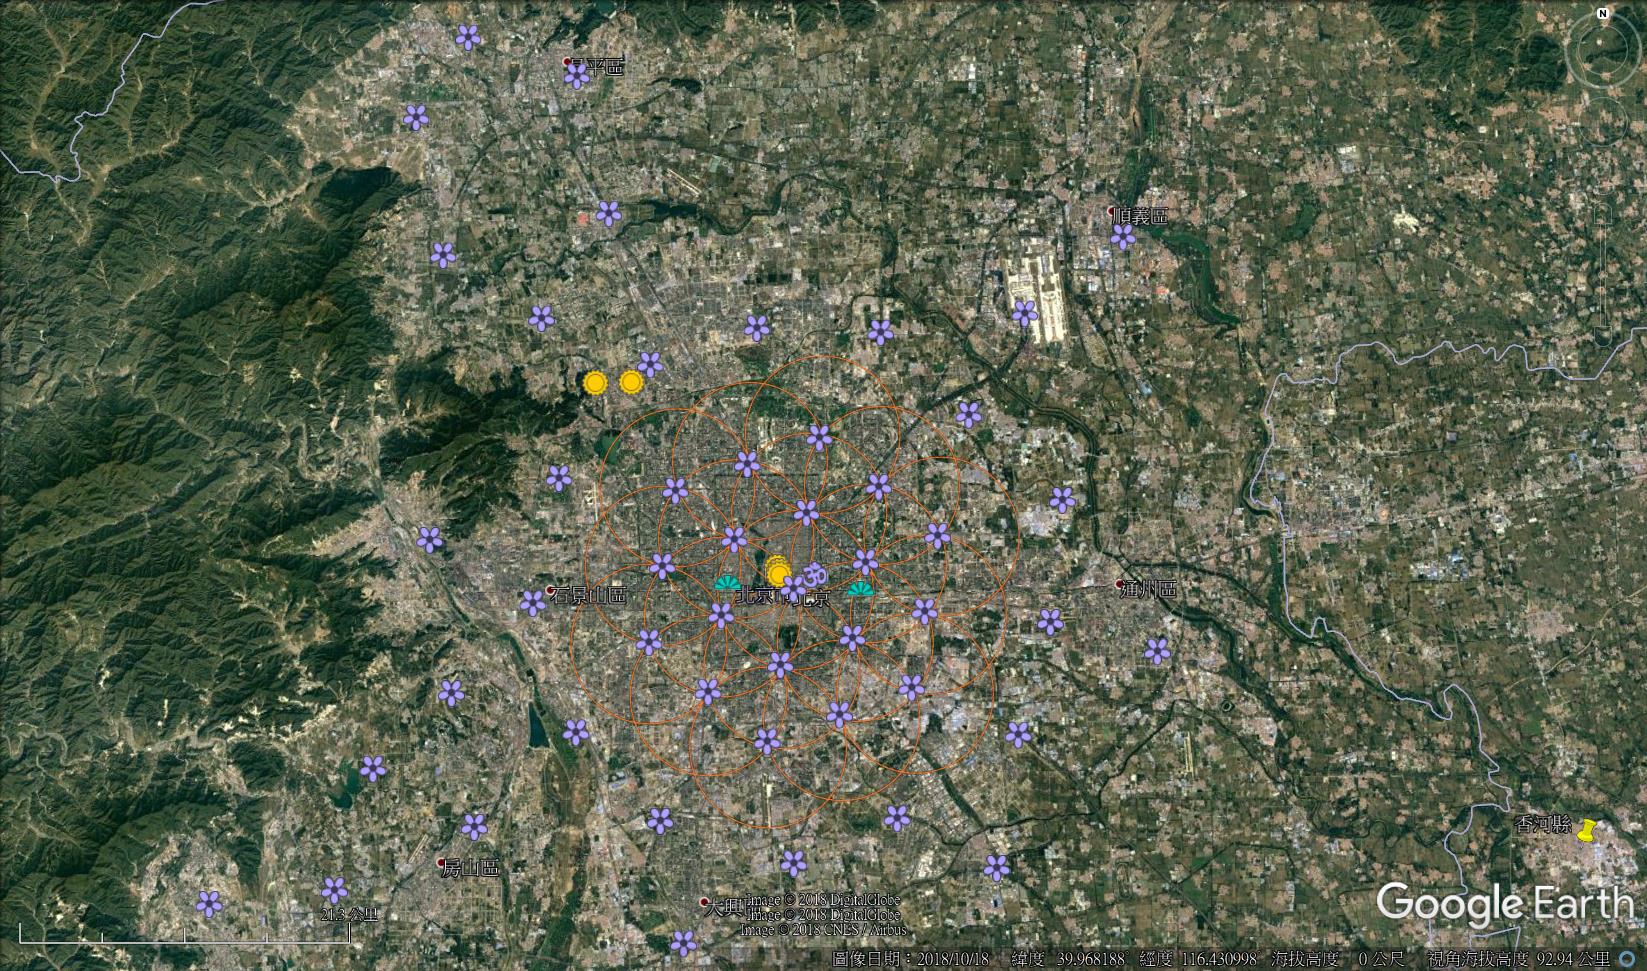Select the teal fan placemark east of 北京市

[x=859, y=589]
